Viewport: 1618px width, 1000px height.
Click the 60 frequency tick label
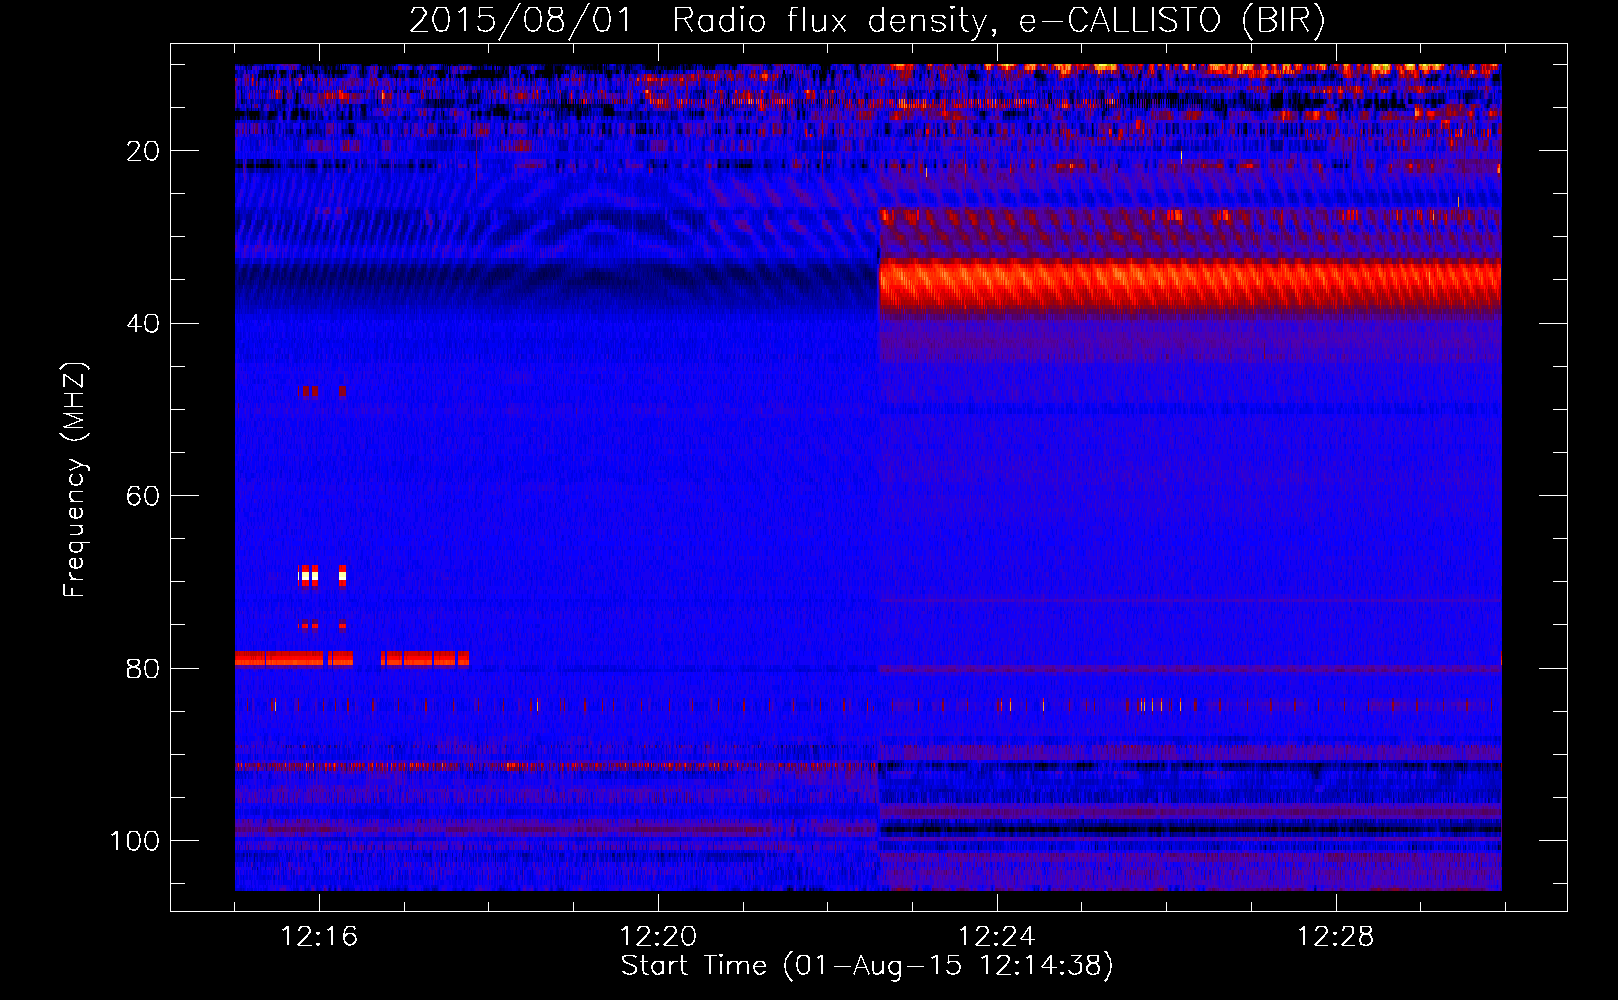pos(144,496)
